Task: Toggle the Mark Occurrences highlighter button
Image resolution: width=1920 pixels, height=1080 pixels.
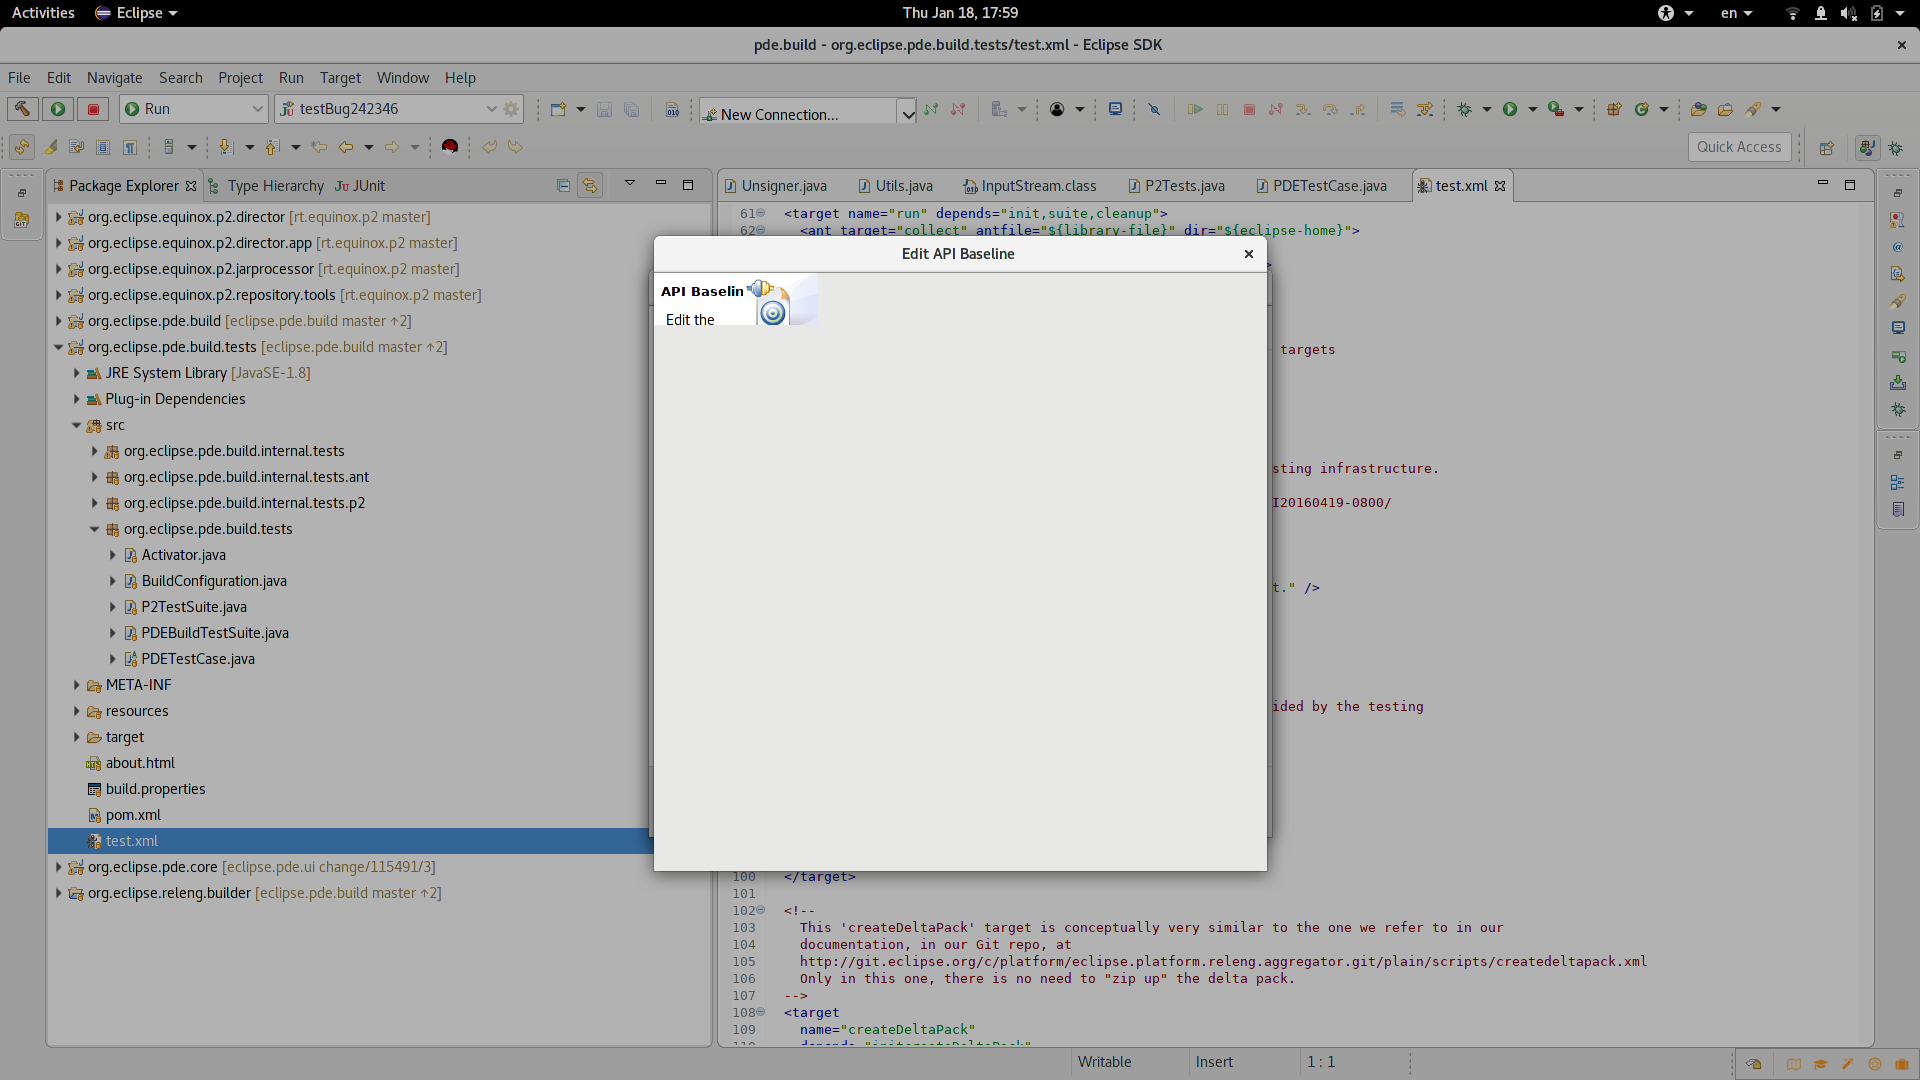Action: tap(49, 147)
